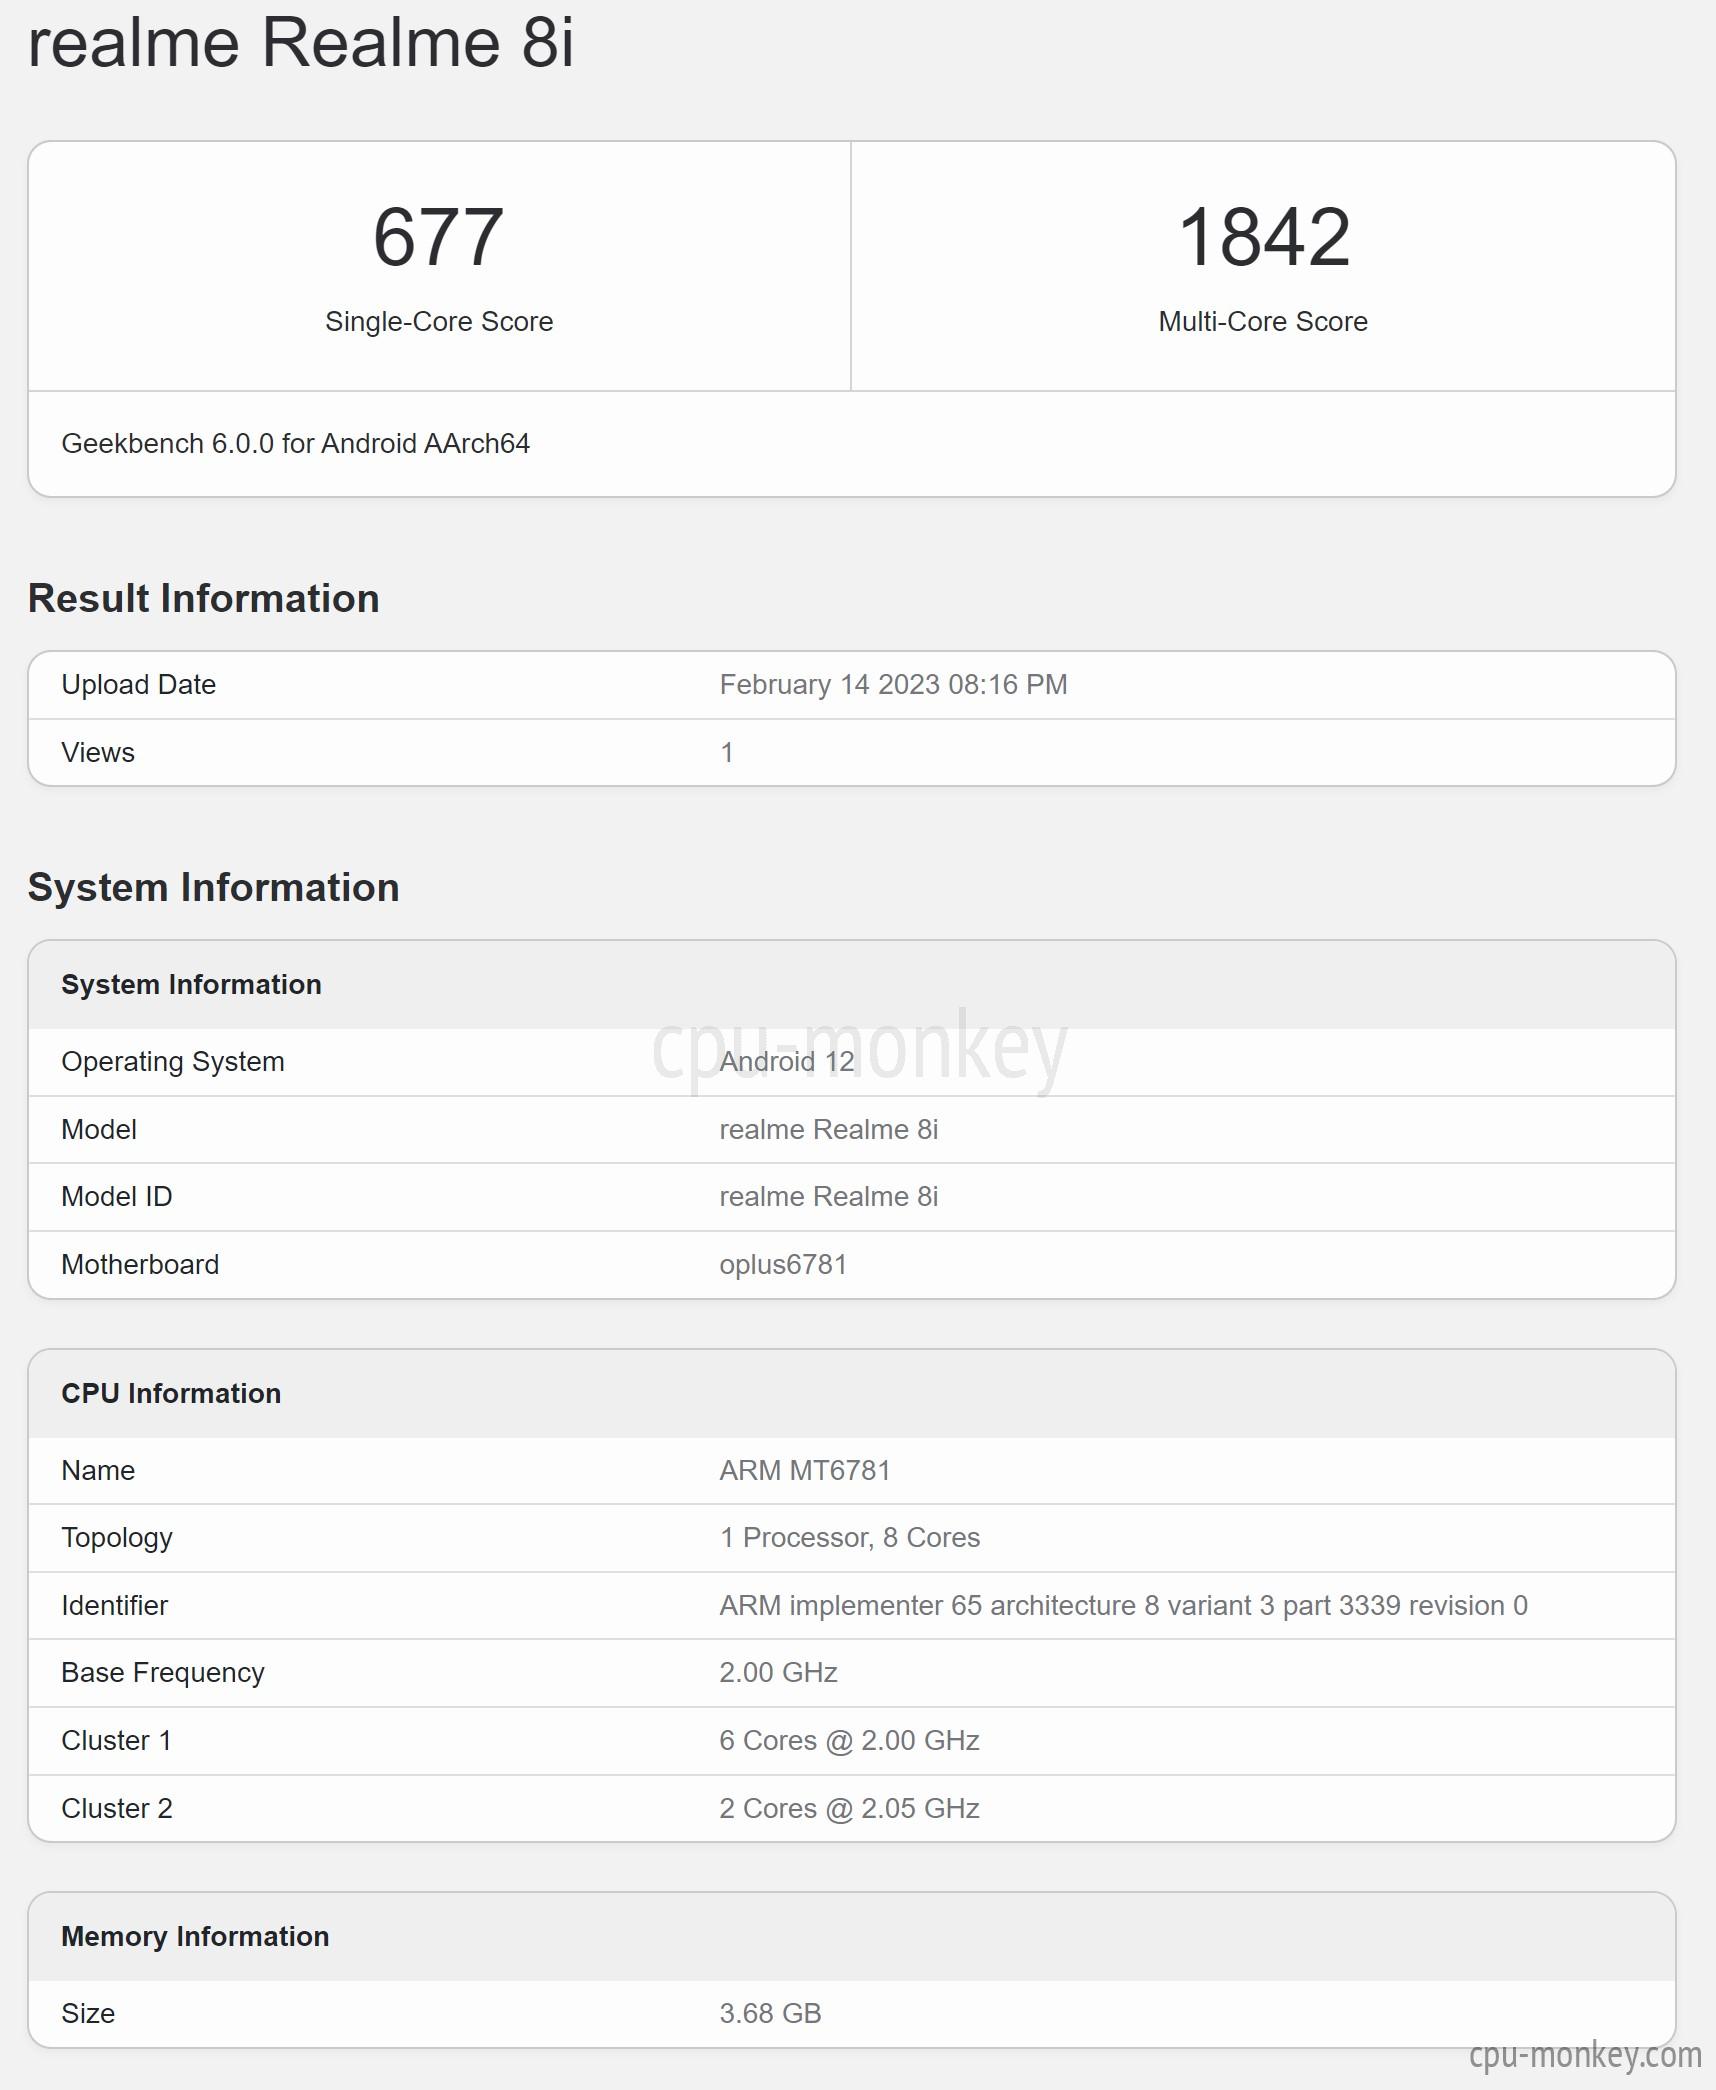Select the Model ID value 'realme Realme 8i'
This screenshot has width=1716, height=2090.
point(829,1196)
